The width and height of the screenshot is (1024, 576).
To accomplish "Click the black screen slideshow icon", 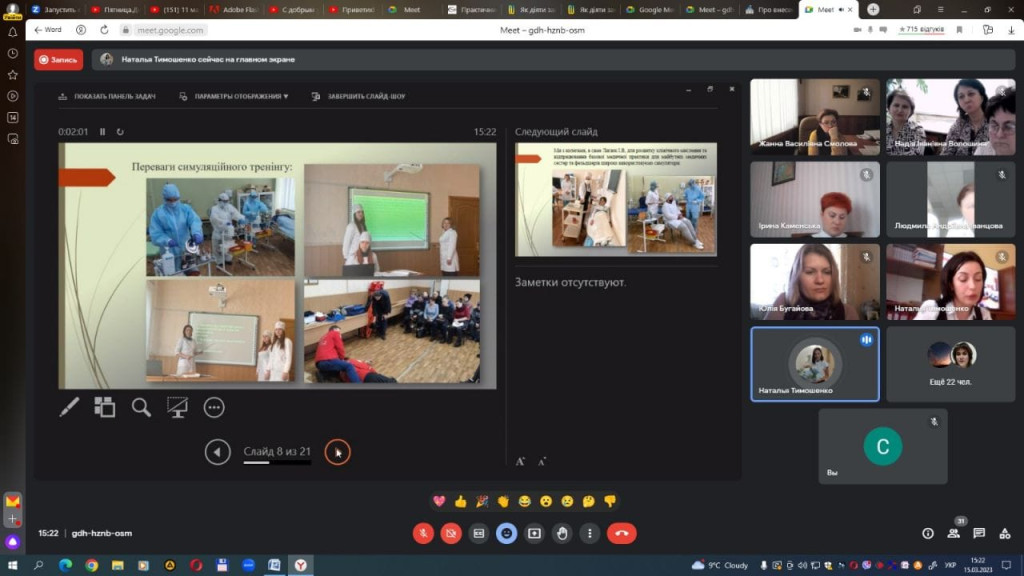I will coord(177,407).
